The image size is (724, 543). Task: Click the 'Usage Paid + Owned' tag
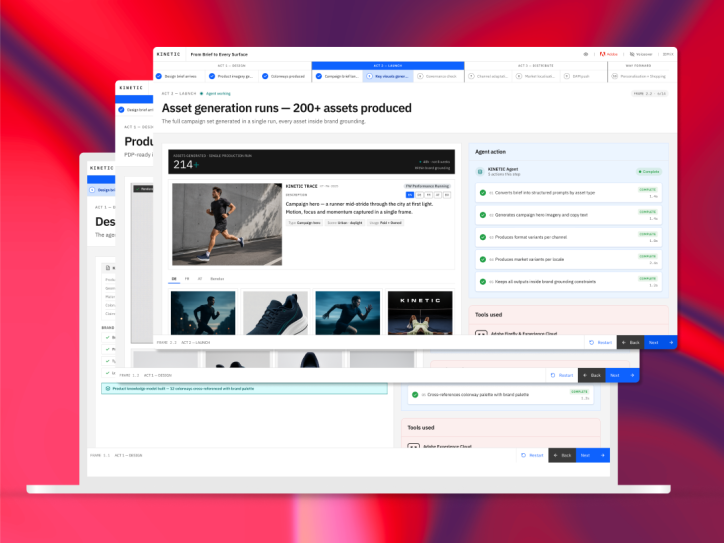tap(386, 223)
